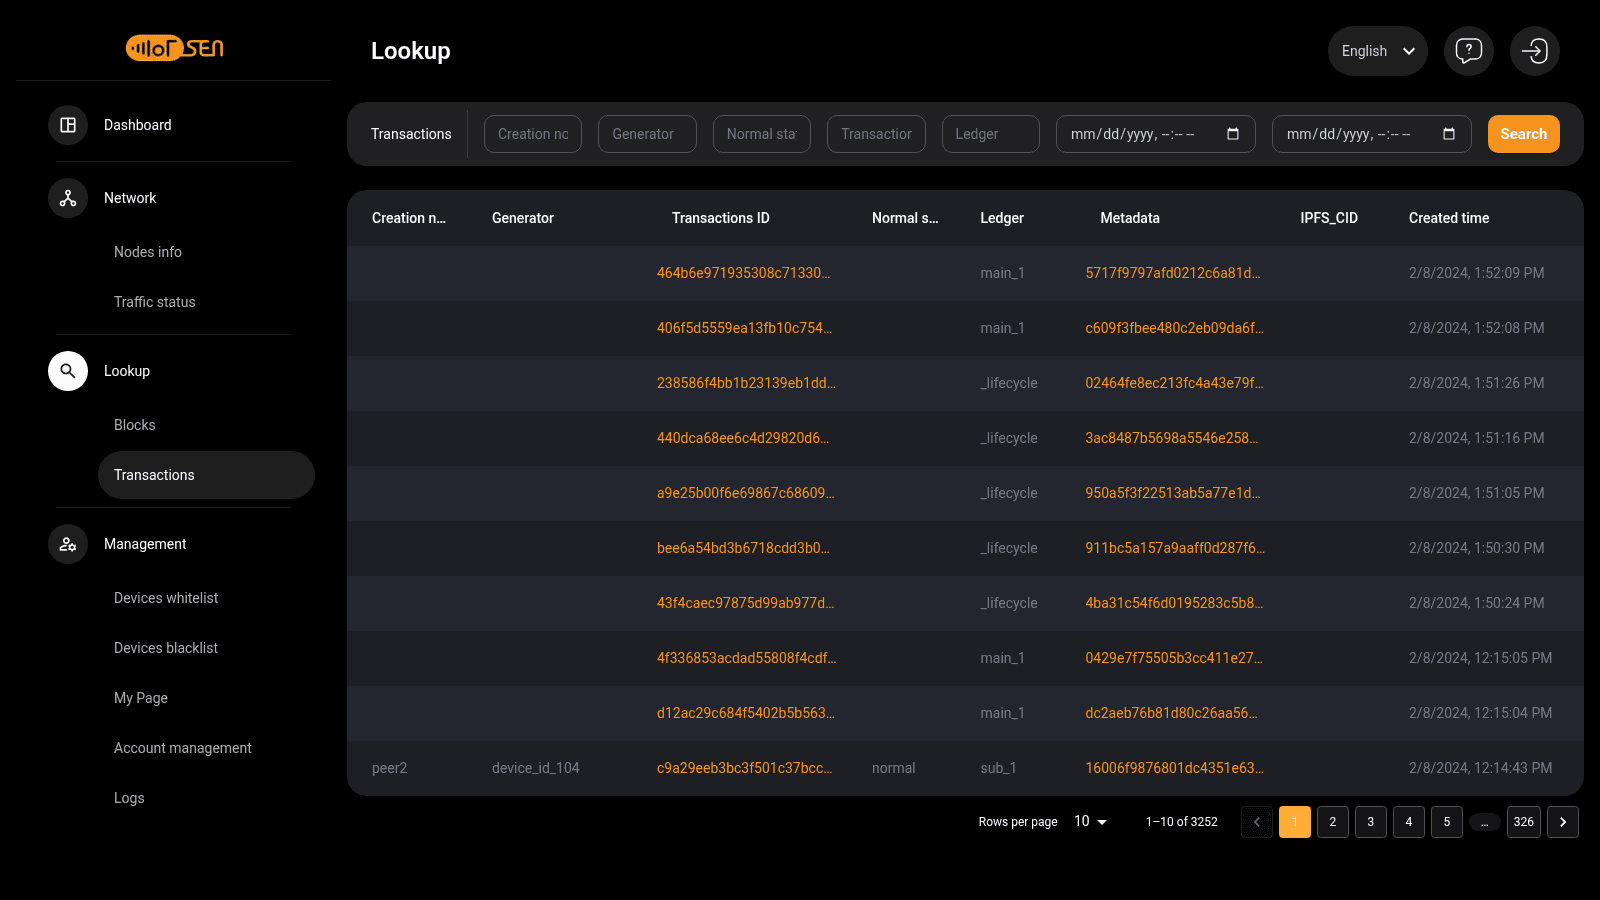Image resolution: width=1600 pixels, height=900 pixels.
Task: Select Transactions in the sidebar
Action: tap(206, 475)
